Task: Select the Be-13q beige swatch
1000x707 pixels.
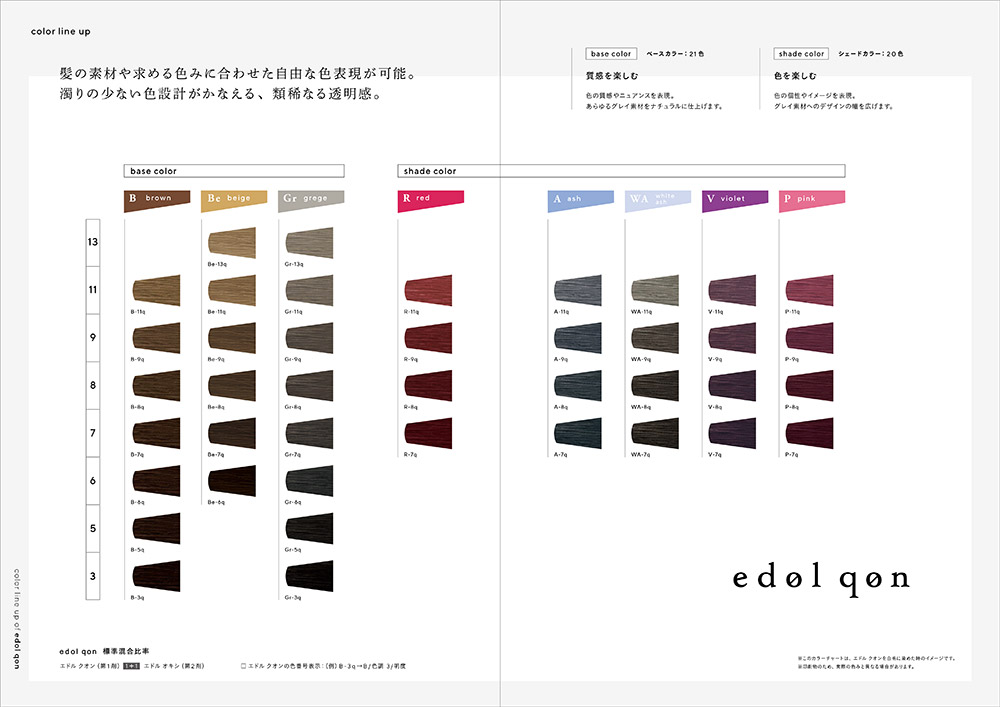Action: (x=232, y=243)
